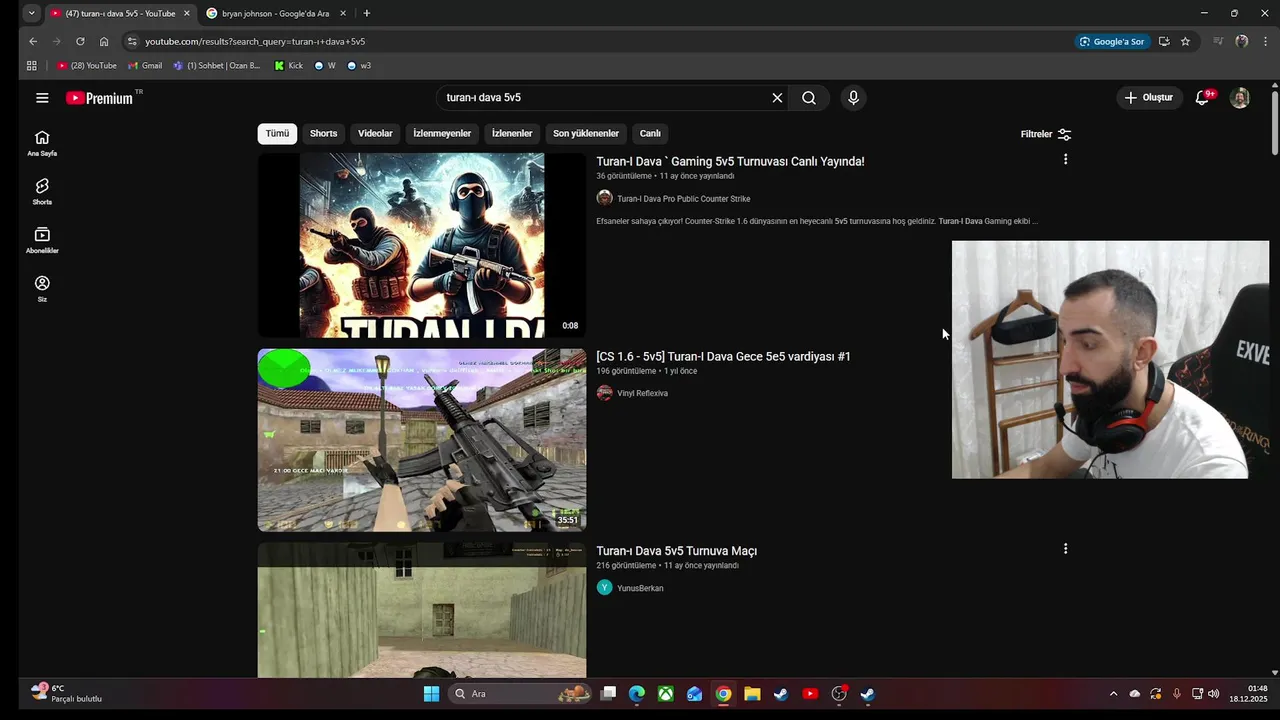Open Turan-ı Dava 5v5 Turnuva Maçı title
Image resolution: width=1280 pixels, height=720 pixels.
pos(676,551)
